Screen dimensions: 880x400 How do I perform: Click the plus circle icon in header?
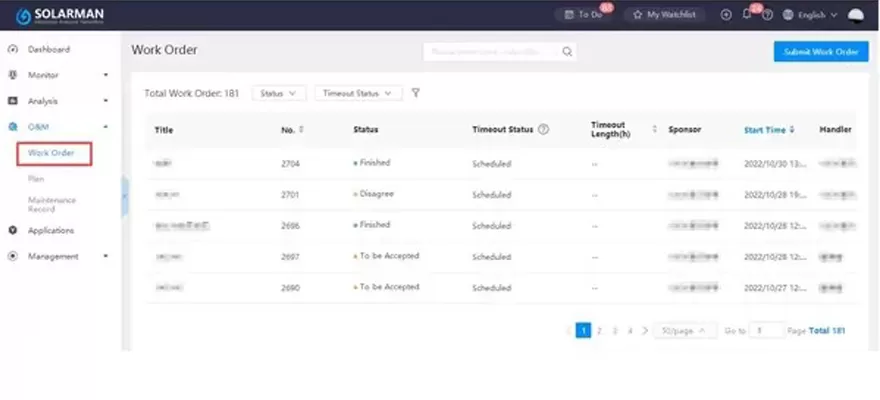tap(726, 15)
